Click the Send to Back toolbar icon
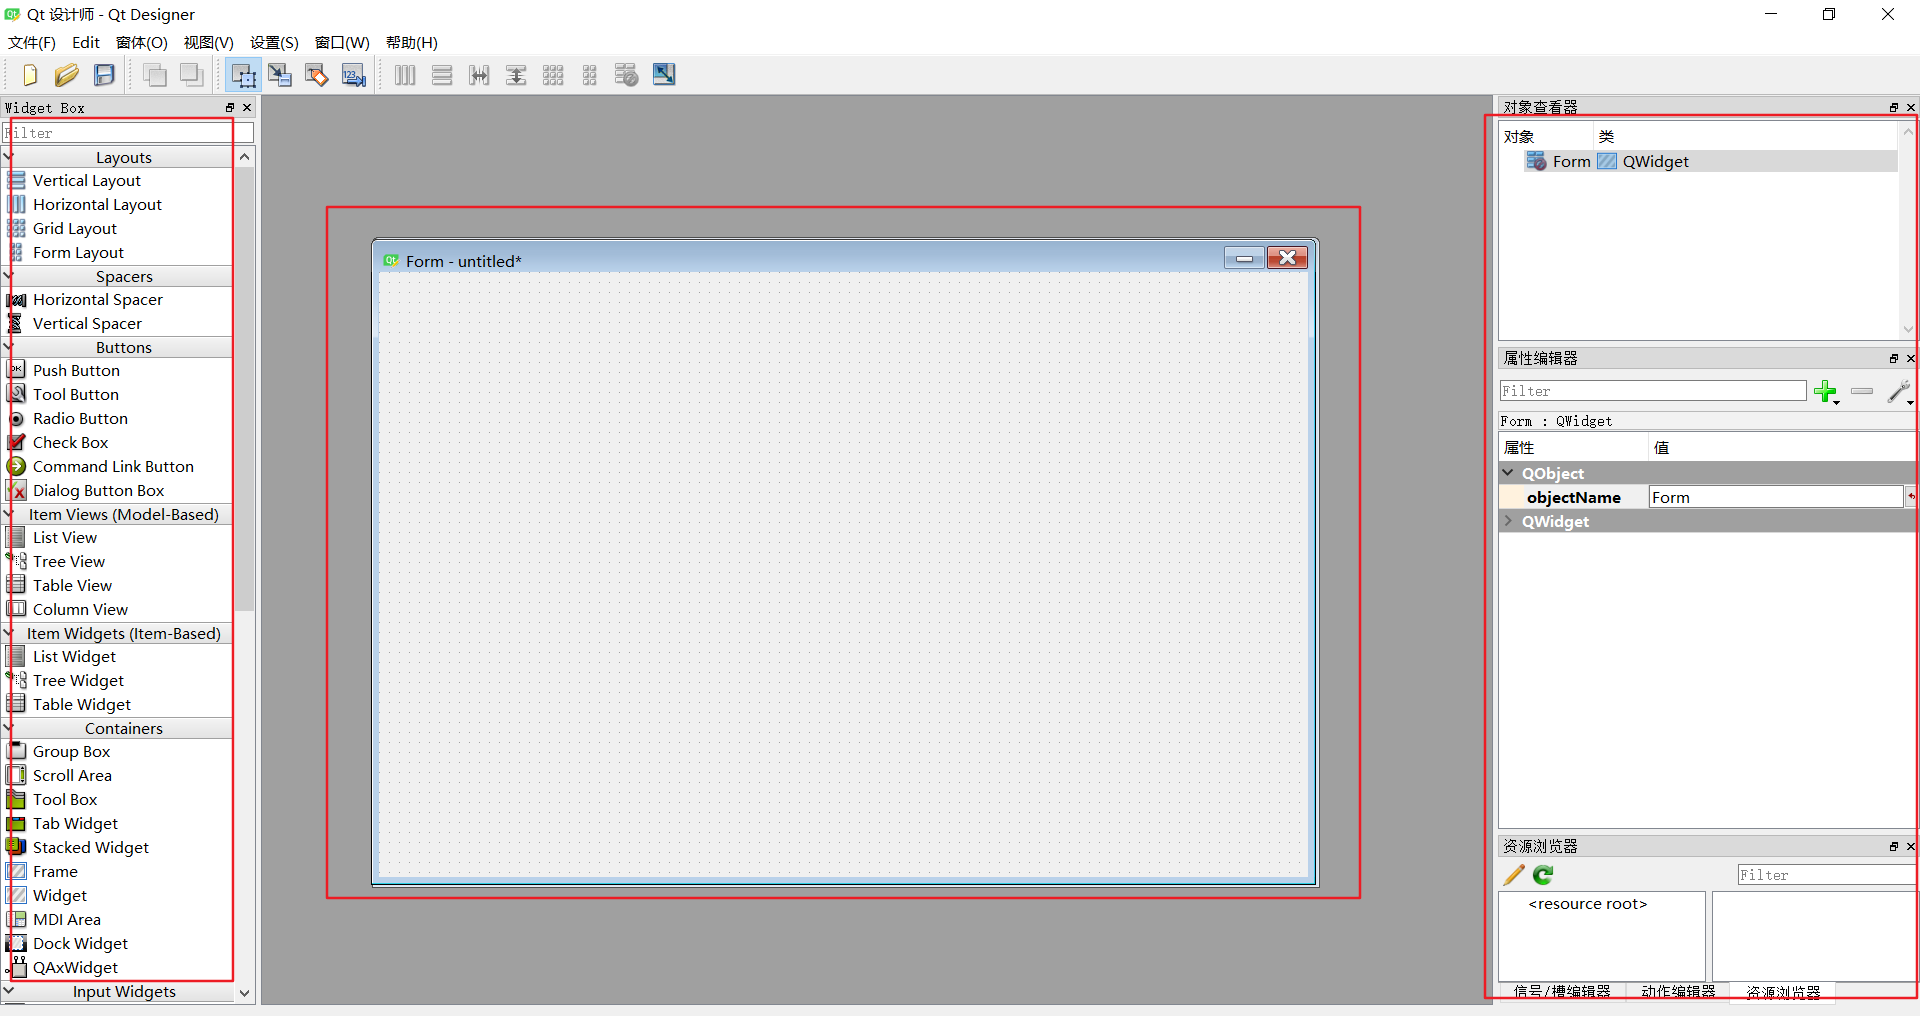This screenshot has height=1016, width=1920. [x=155, y=75]
